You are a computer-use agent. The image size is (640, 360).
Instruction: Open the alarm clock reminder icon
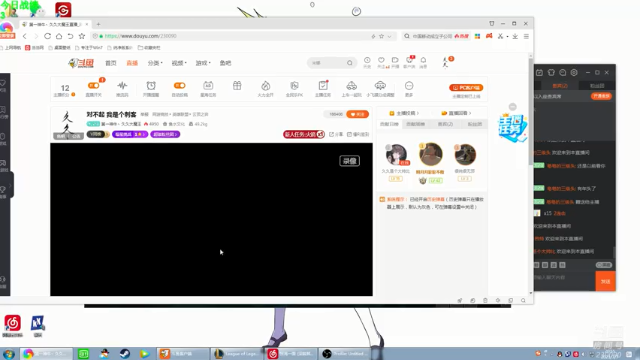(x=151, y=85)
